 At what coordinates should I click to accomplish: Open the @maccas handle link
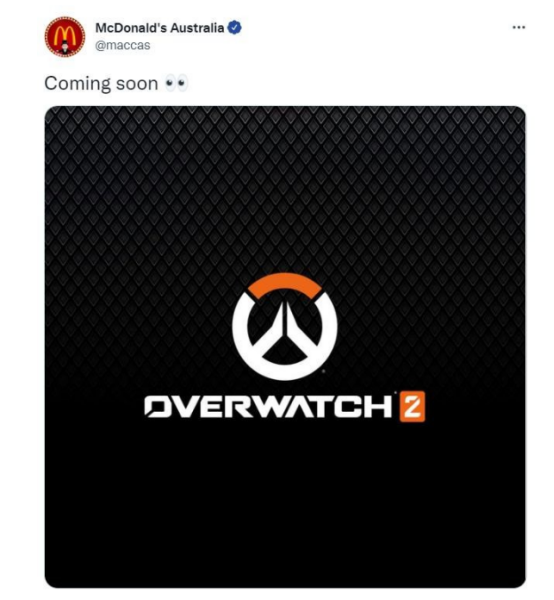coord(122,45)
